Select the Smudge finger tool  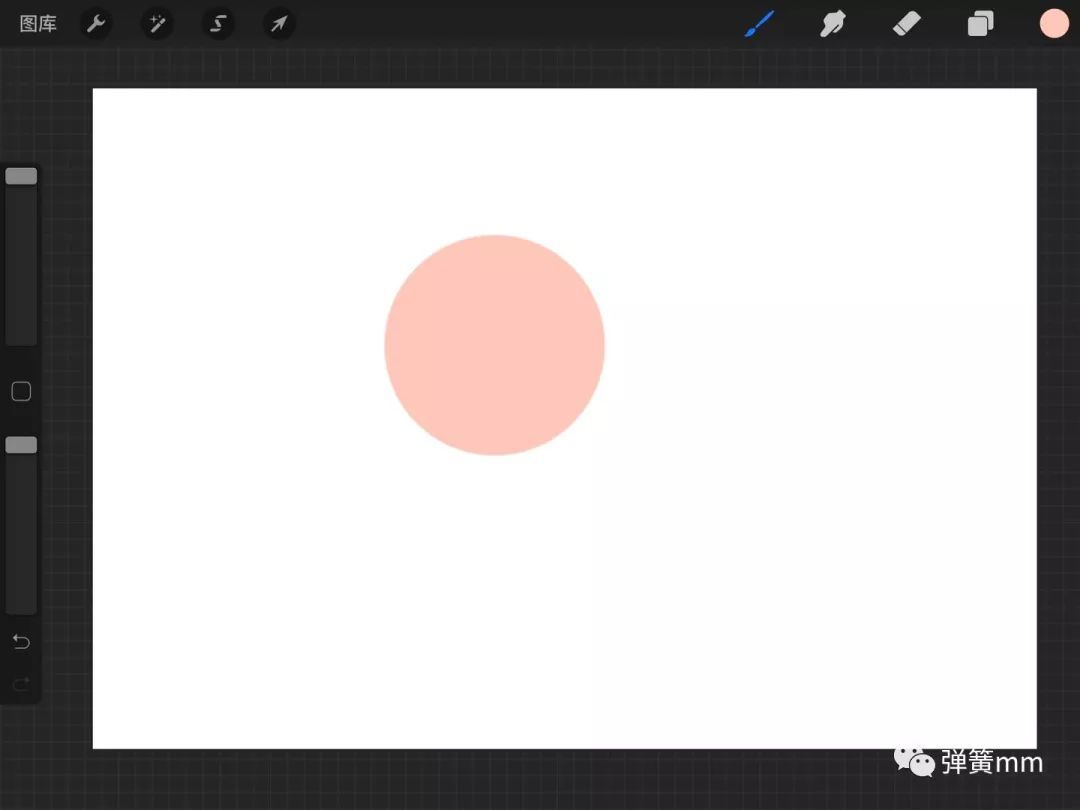(x=833, y=24)
